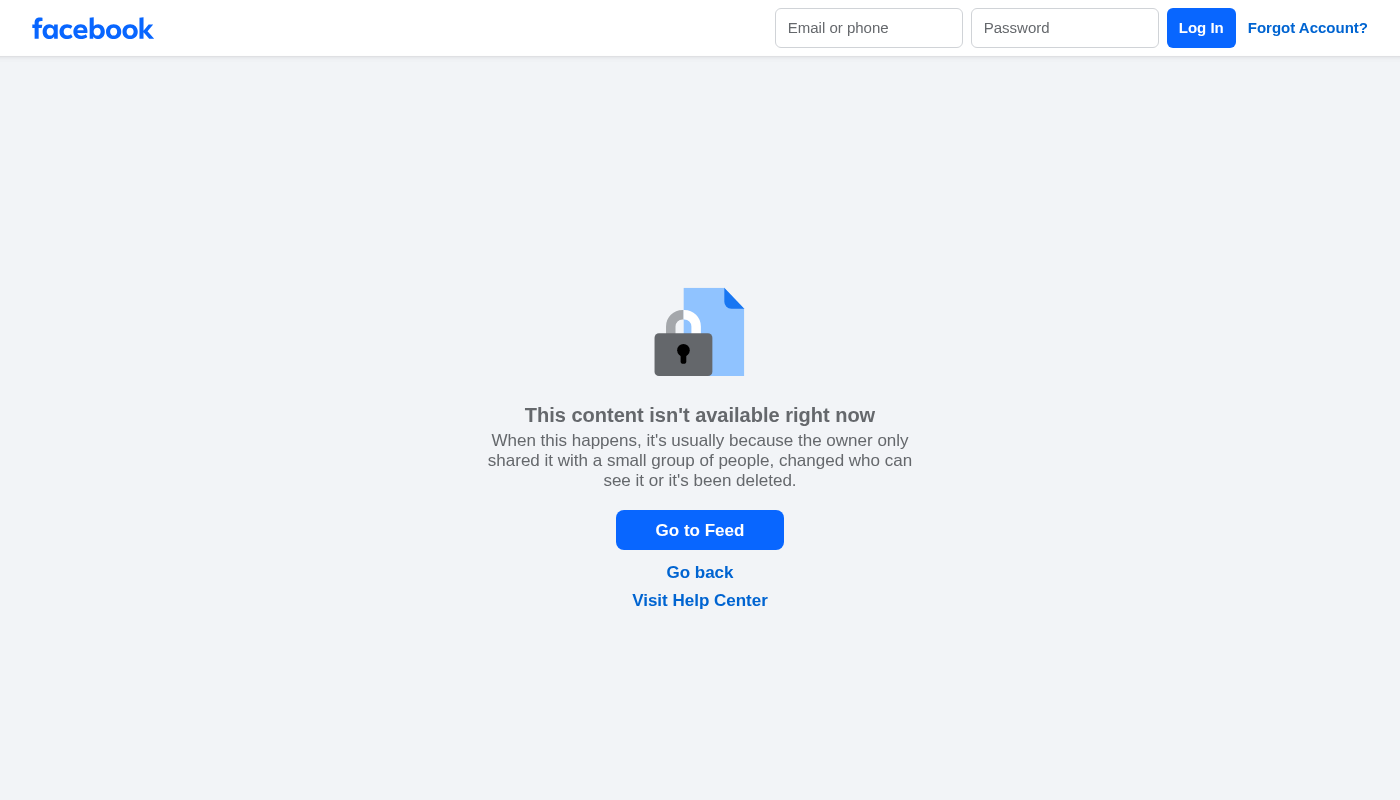The image size is (1400, 800).
Task: Open the Forgot Account? link
Action: click(1308, 28)
